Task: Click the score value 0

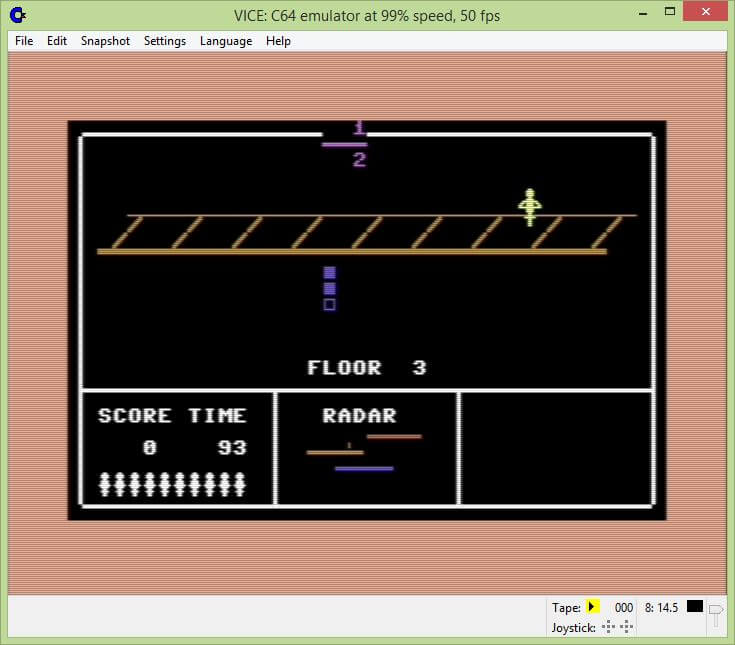Action: coord(150,448)
